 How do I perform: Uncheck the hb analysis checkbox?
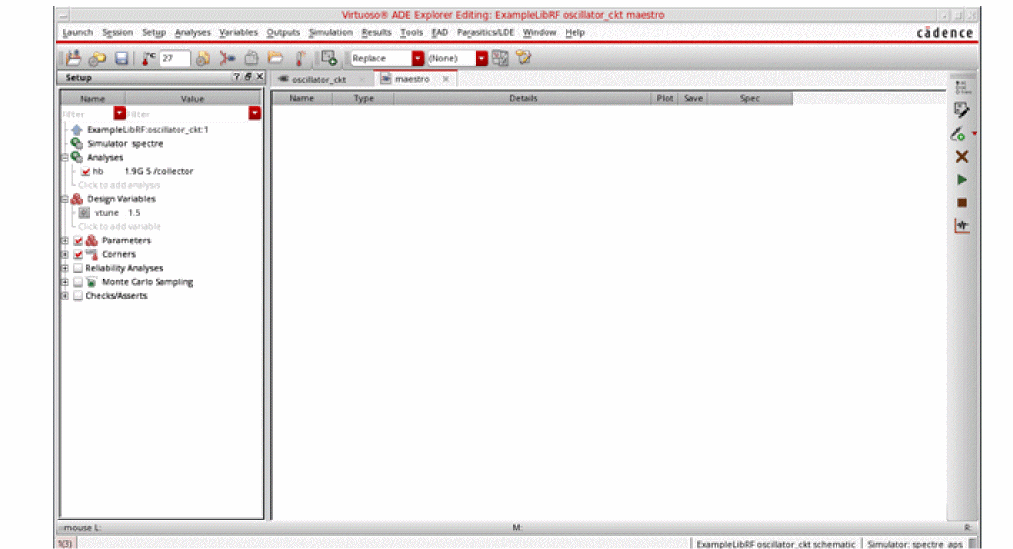[85, 171]
